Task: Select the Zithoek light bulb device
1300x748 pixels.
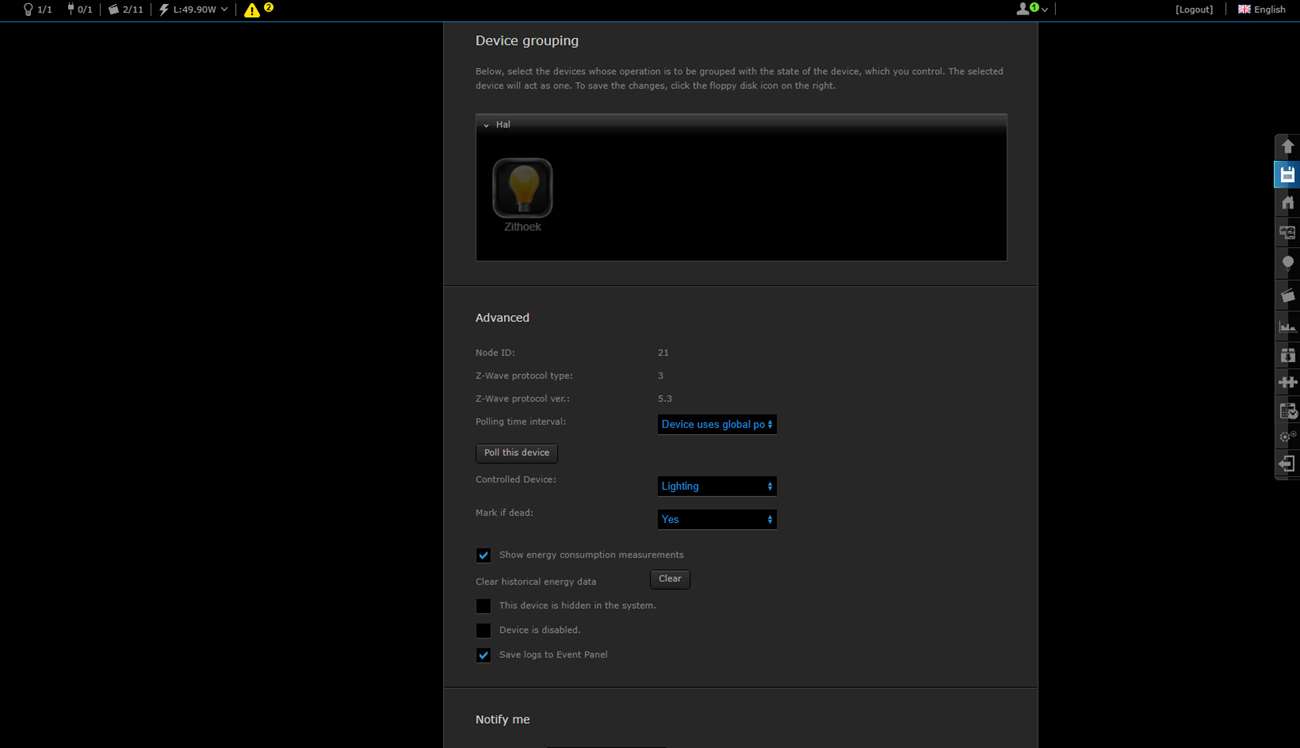Action: (522, 189)
